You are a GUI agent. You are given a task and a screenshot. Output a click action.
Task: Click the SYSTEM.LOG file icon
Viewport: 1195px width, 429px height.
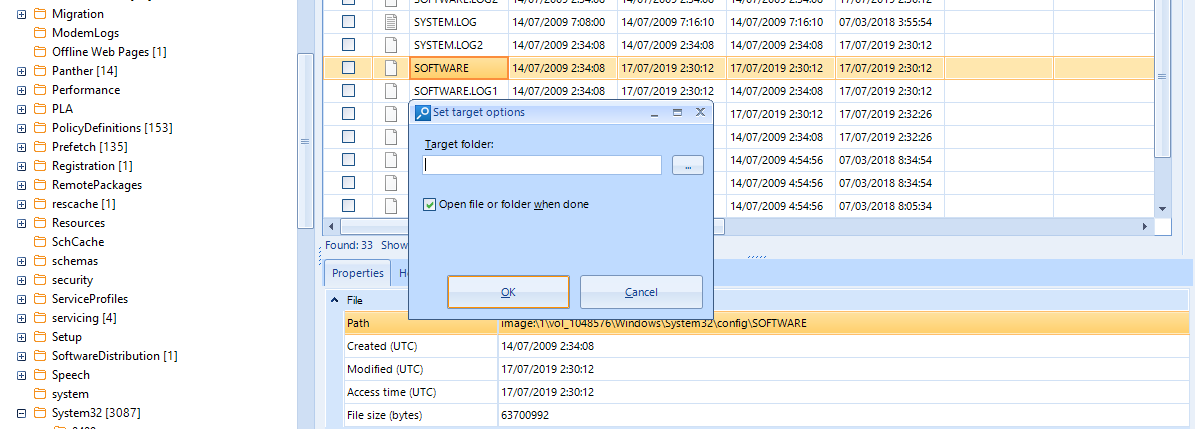click(392, 22)
